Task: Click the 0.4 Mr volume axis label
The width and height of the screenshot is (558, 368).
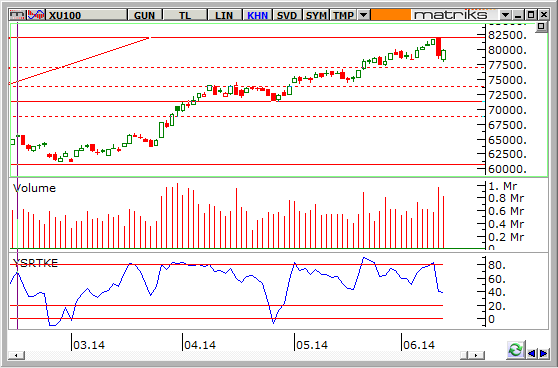Action: pos(506,224)
